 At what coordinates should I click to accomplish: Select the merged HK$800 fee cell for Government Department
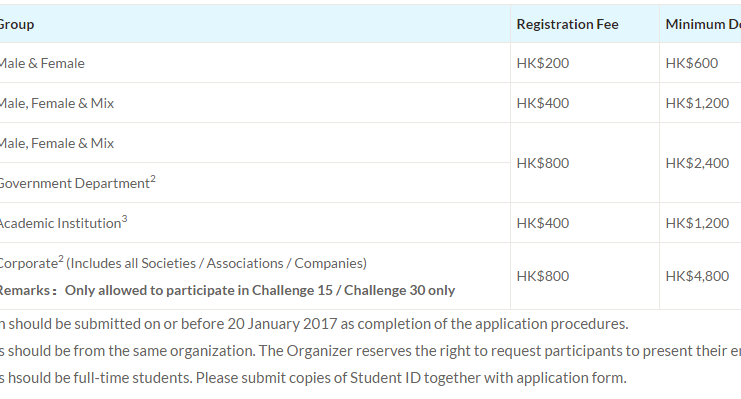click(x=585, y=163)
